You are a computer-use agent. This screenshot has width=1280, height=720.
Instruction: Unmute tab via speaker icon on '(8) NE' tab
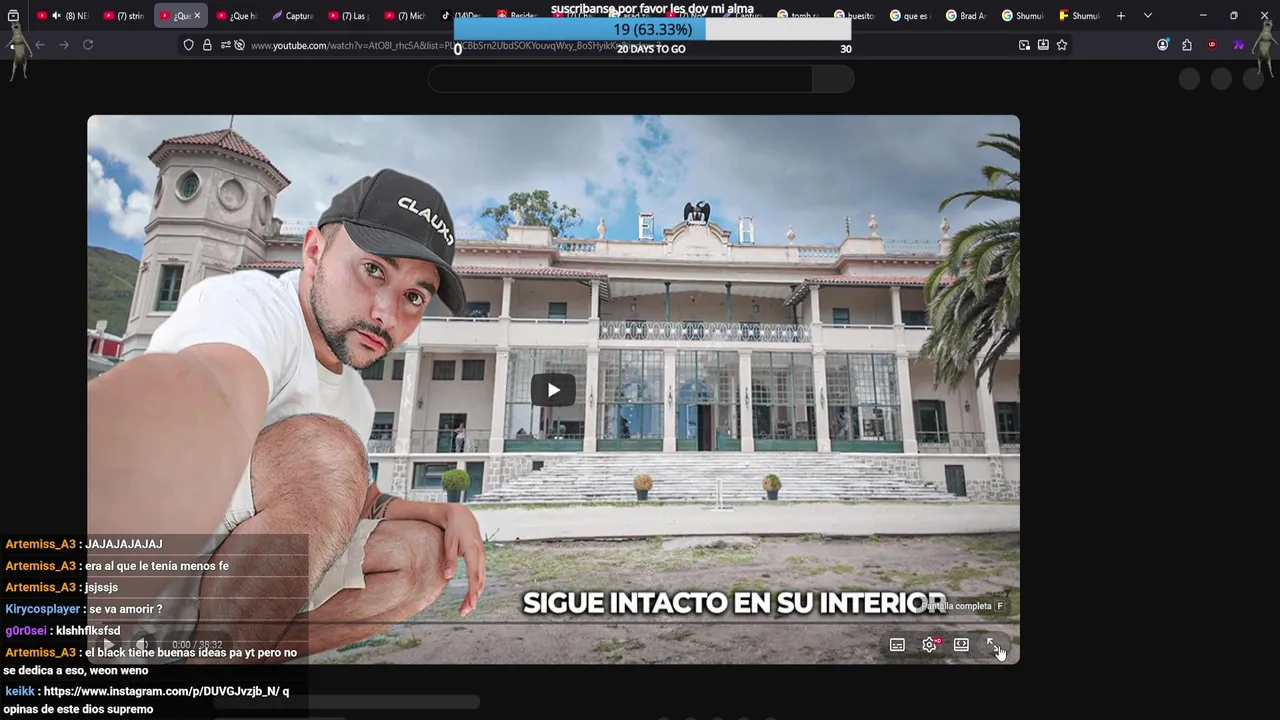pyautogui.click(x=56, y=16)
